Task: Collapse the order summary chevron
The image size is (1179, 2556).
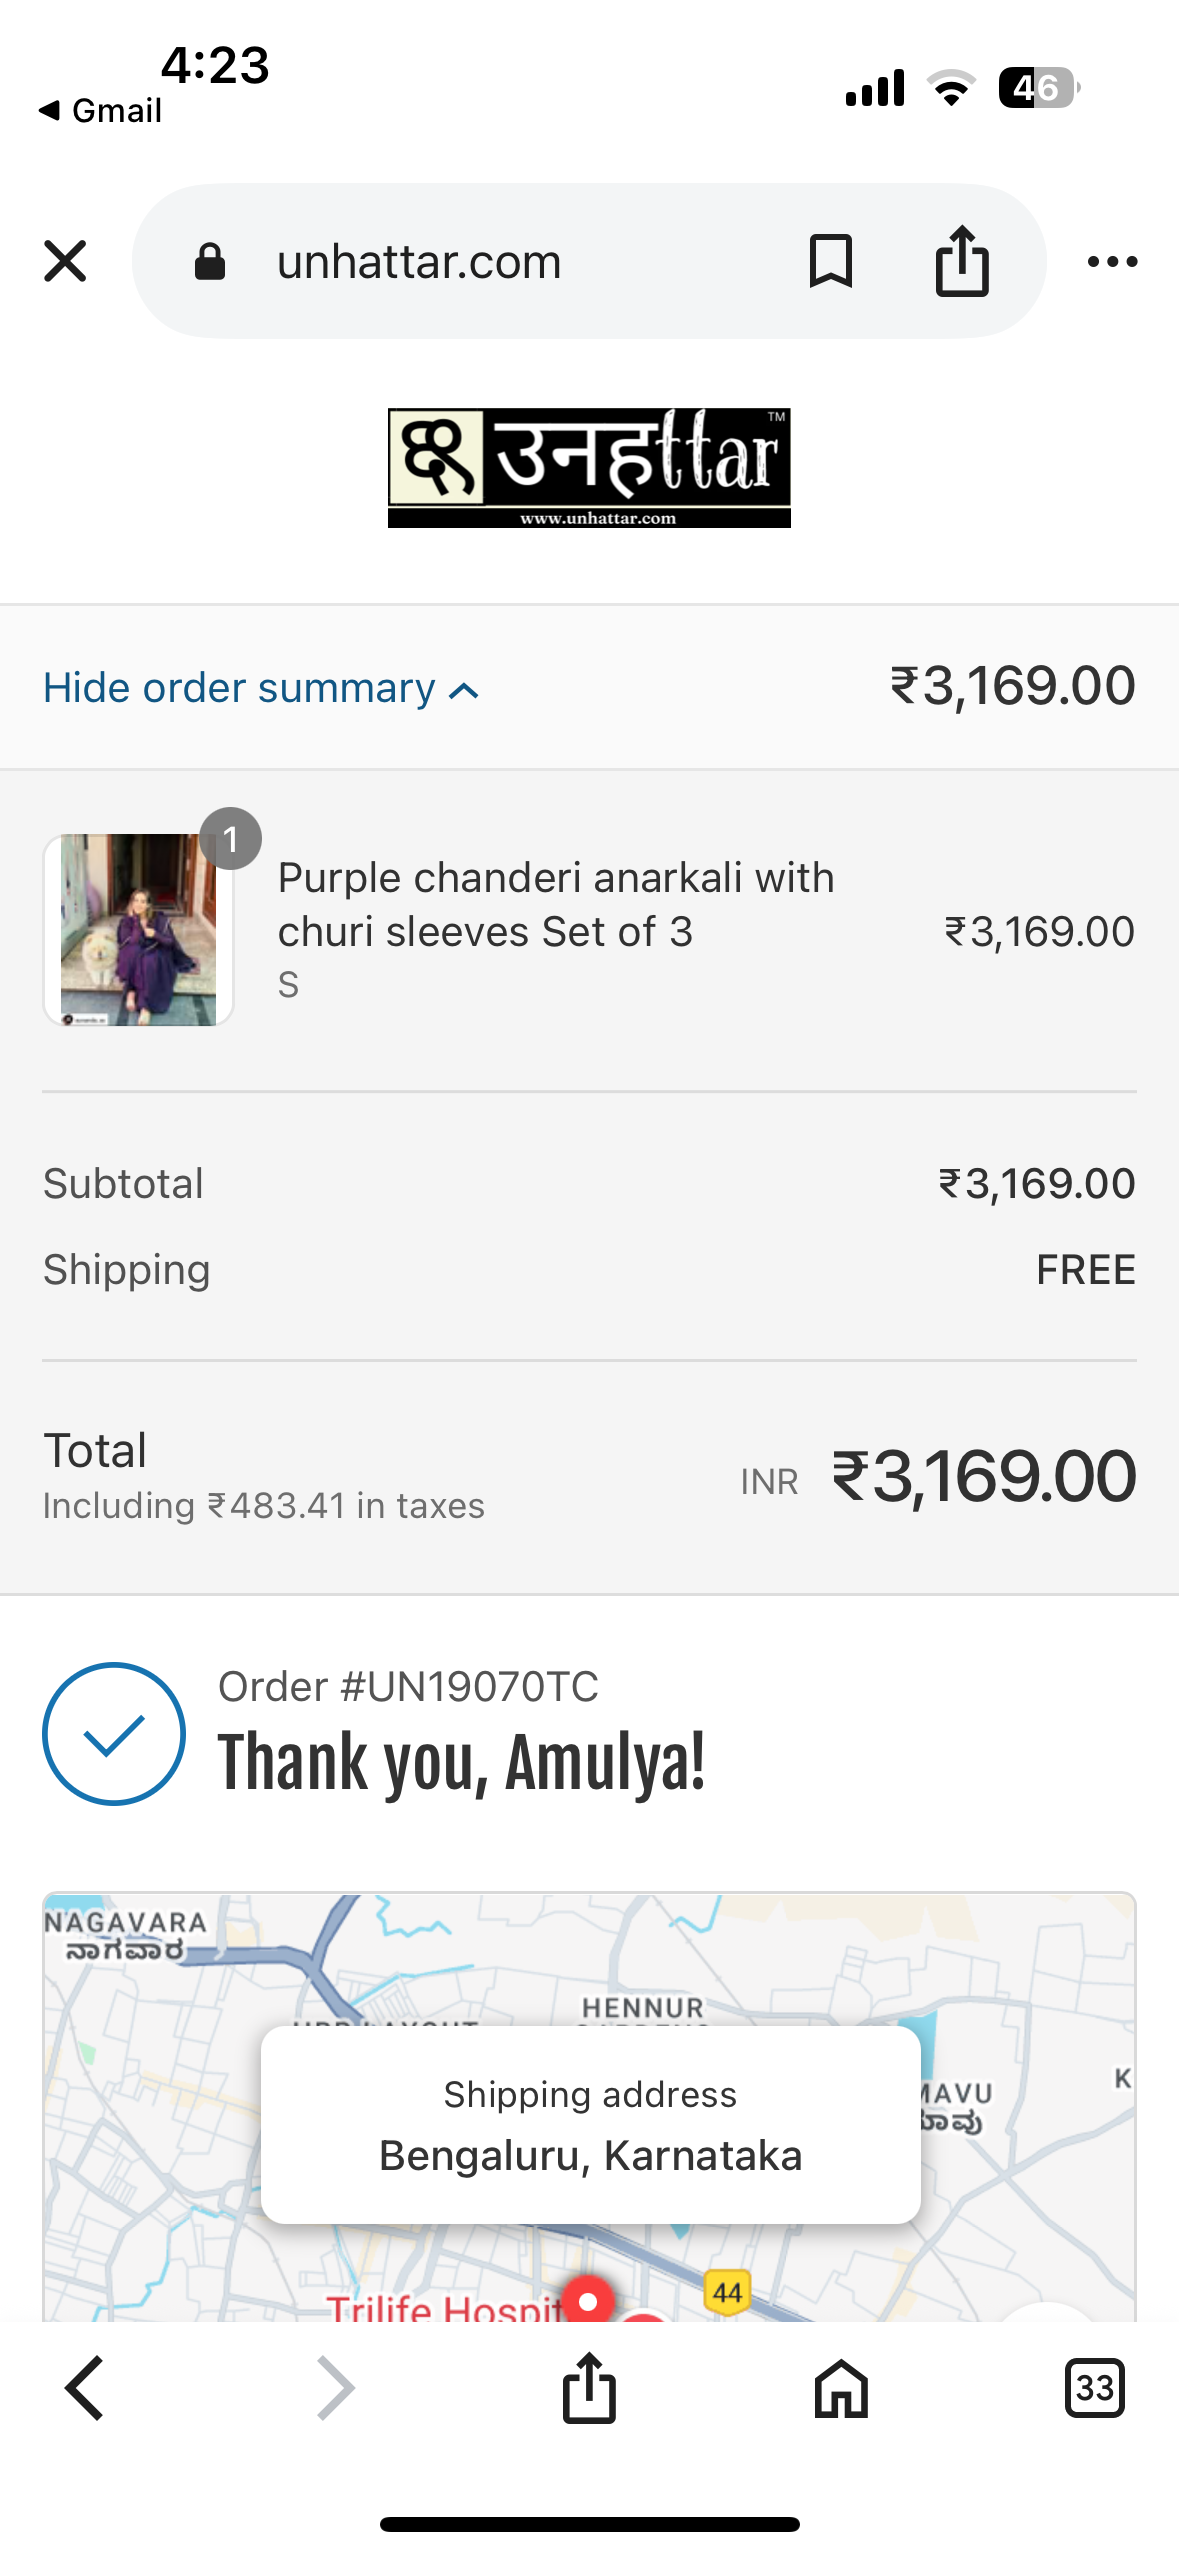Action: [464, 691]
